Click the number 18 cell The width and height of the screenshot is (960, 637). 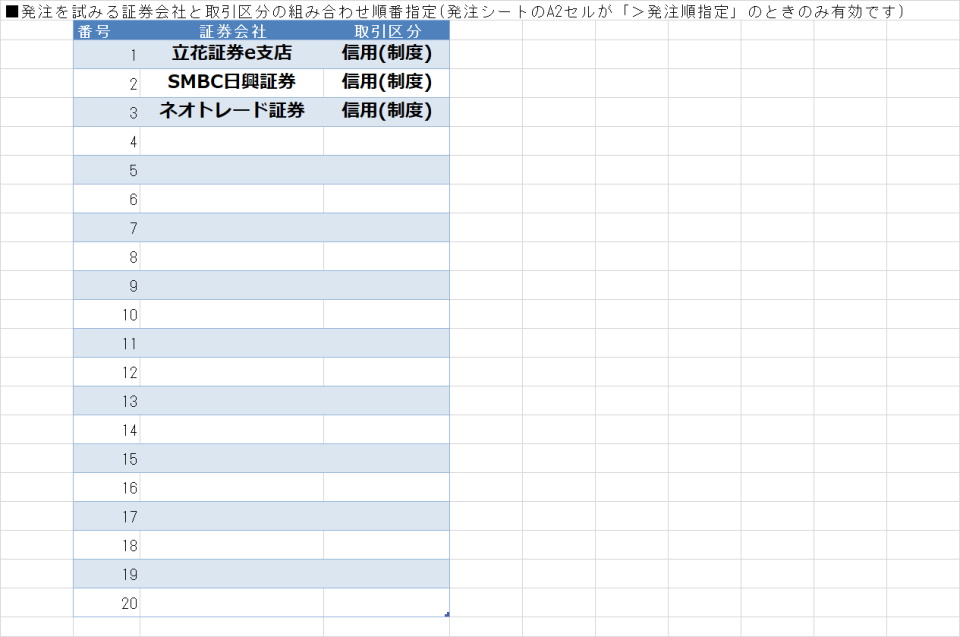click(x=107, y=545)
